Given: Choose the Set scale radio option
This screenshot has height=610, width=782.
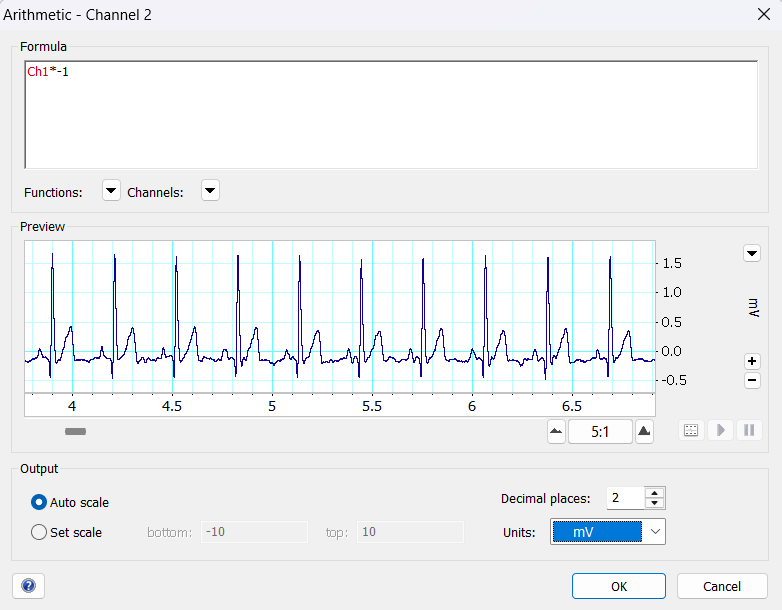Looking at the screenshot, I should point(40,532).
